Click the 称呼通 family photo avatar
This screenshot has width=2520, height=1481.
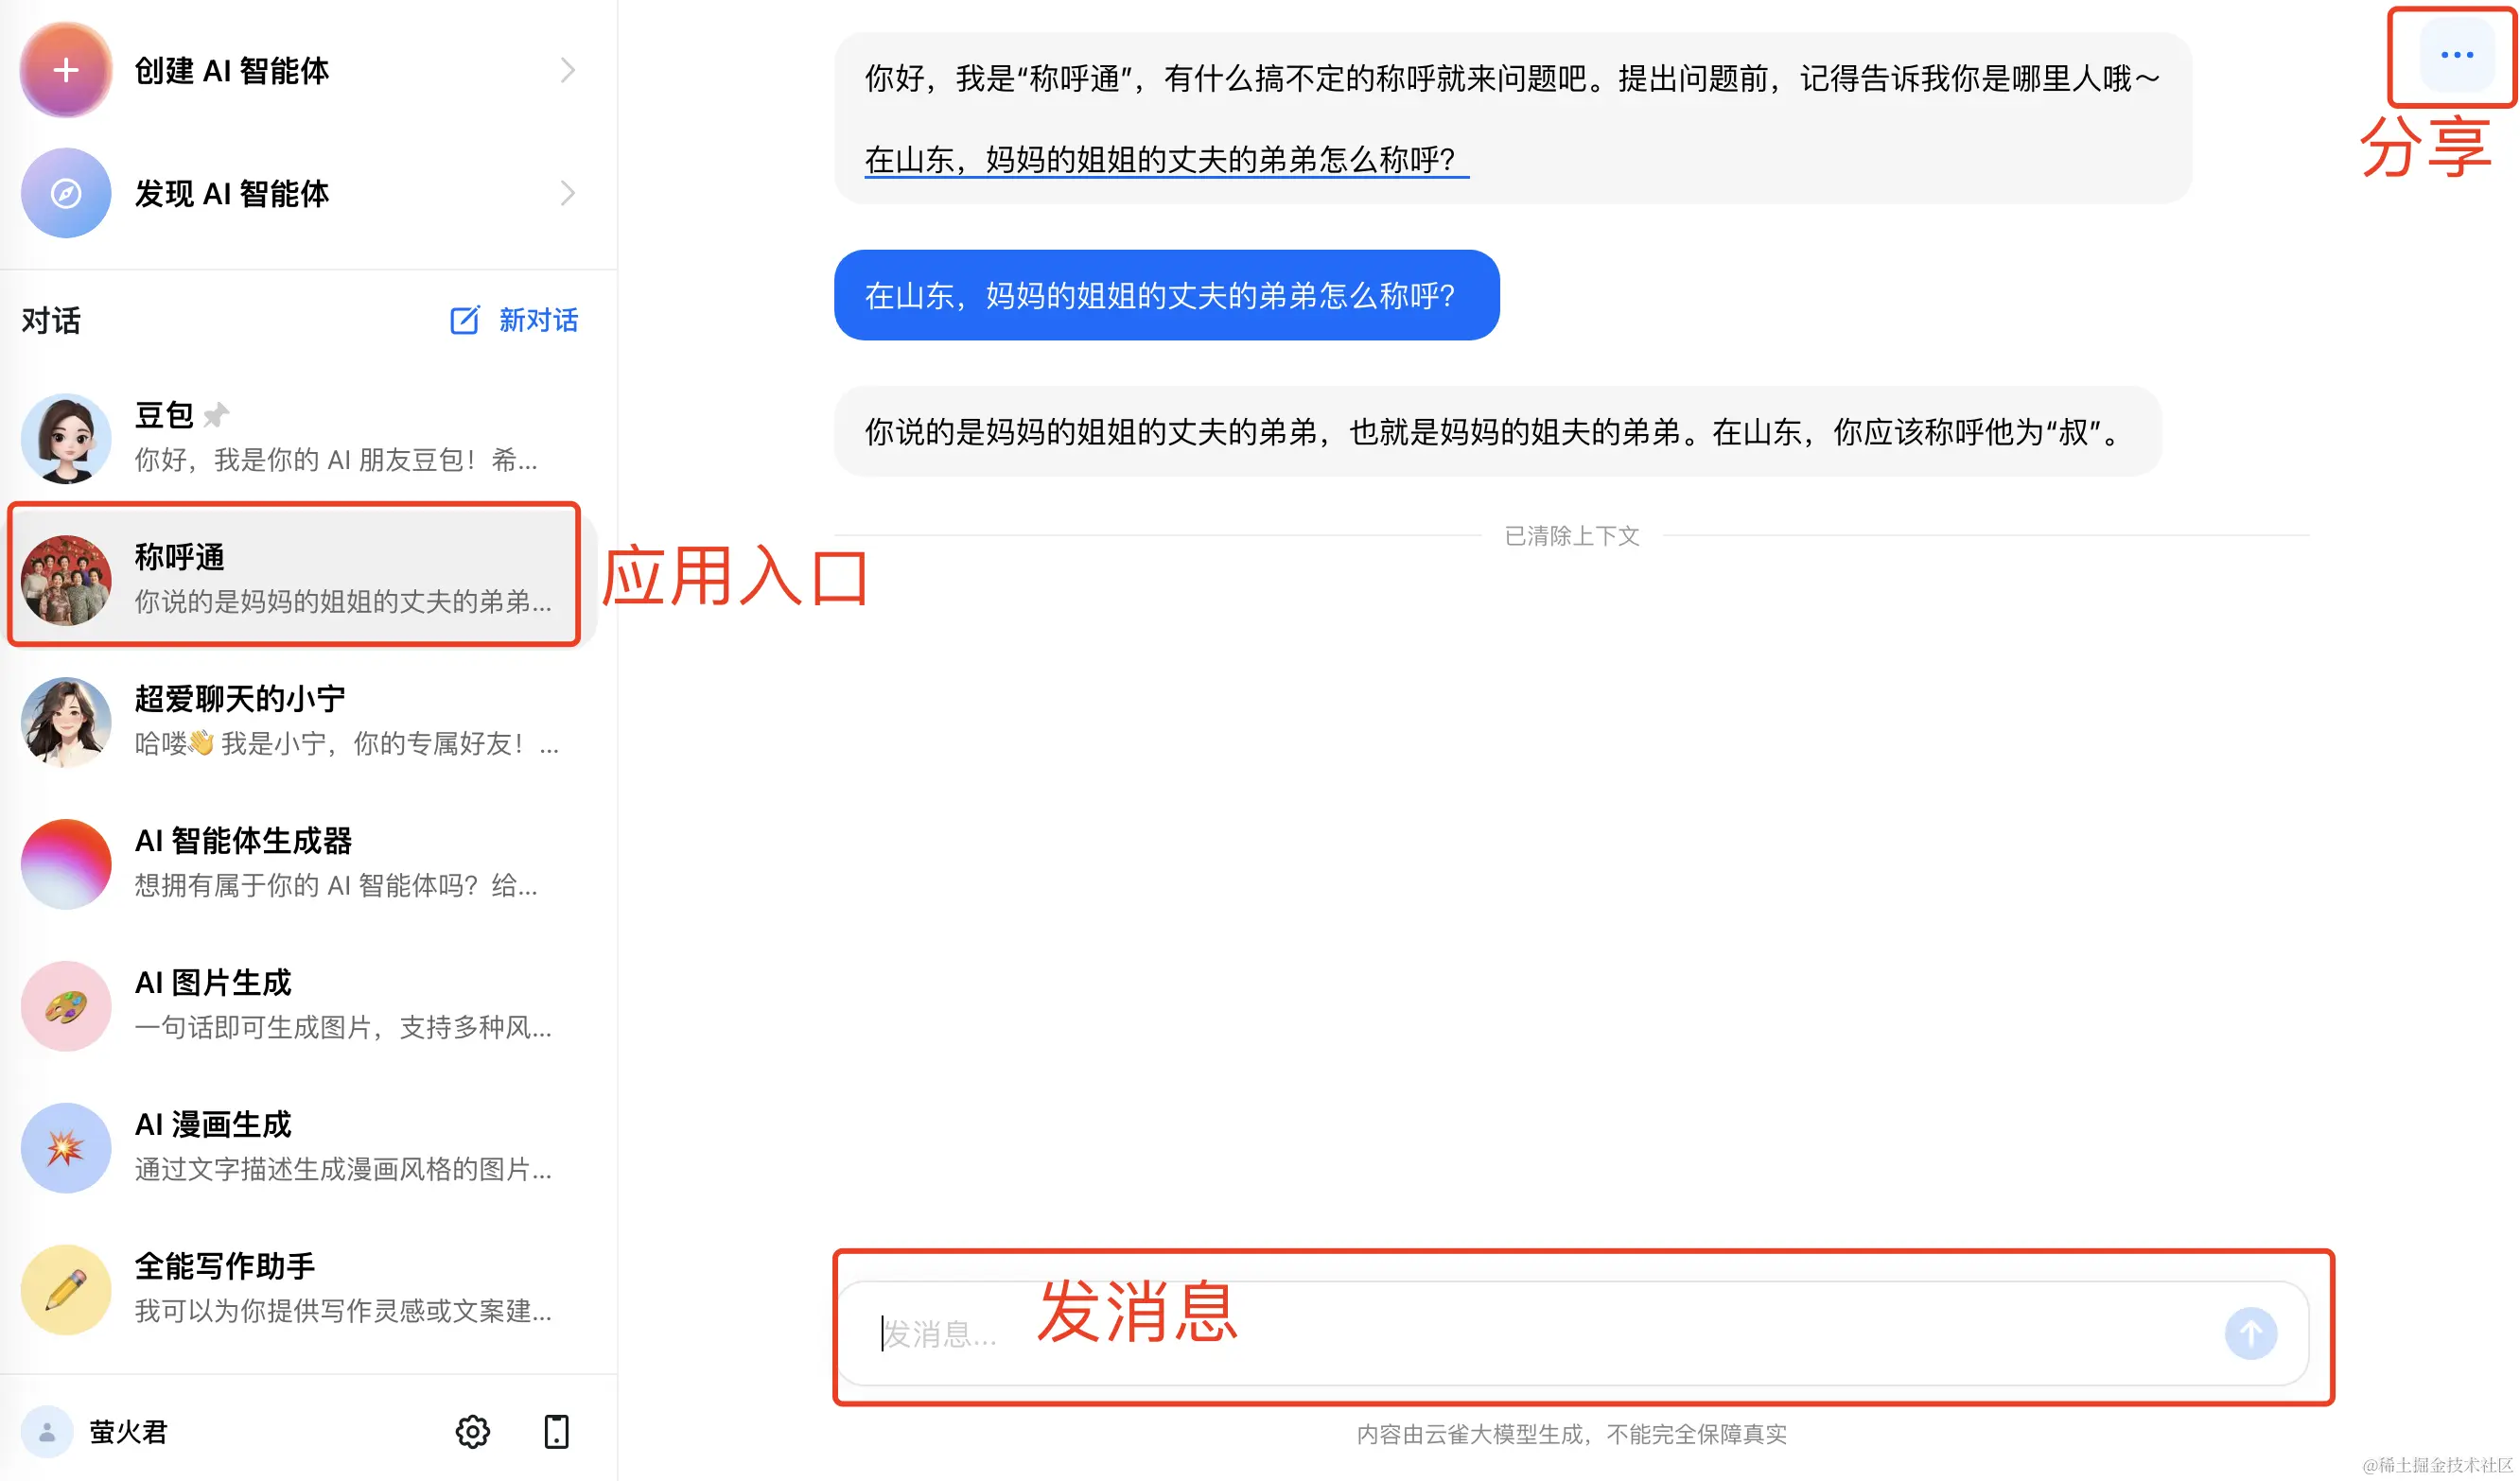(x=66, y=580)
